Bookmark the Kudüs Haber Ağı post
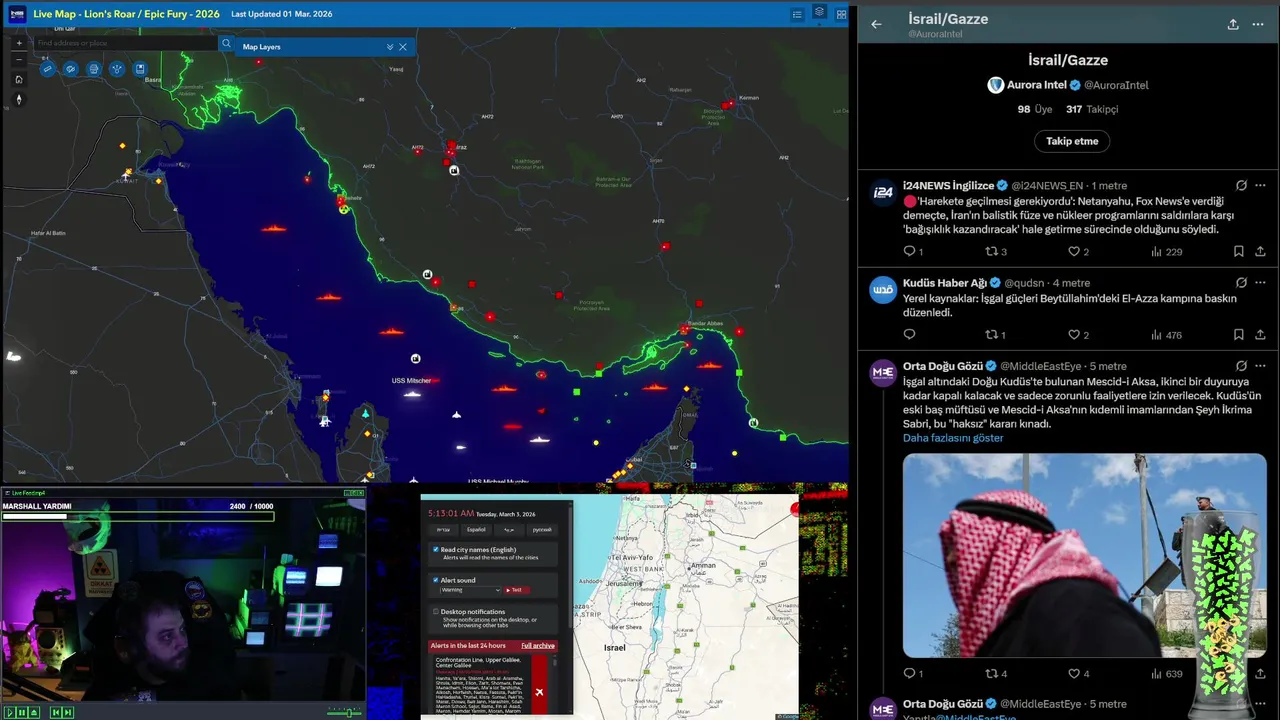The image size is (1280, 720). [1238, 335]
